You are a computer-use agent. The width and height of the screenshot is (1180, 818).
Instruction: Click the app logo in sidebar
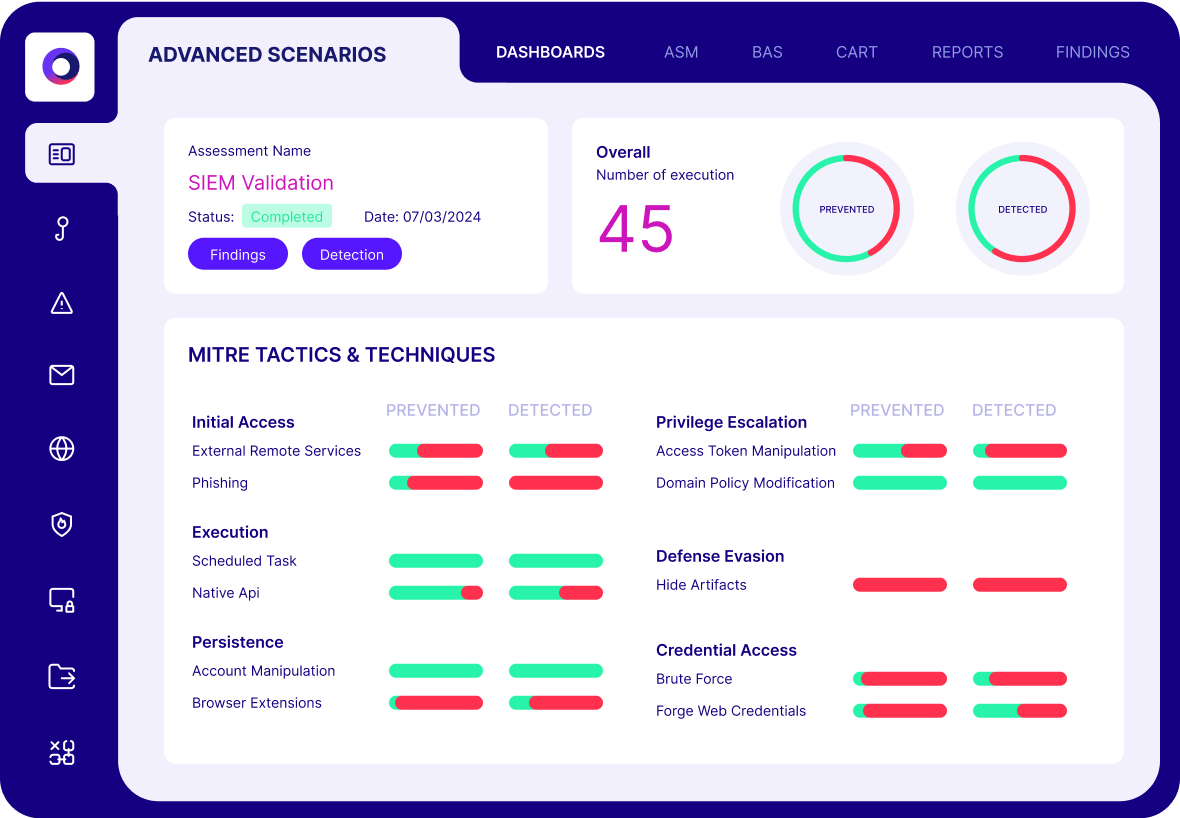[x=60, y=67]
